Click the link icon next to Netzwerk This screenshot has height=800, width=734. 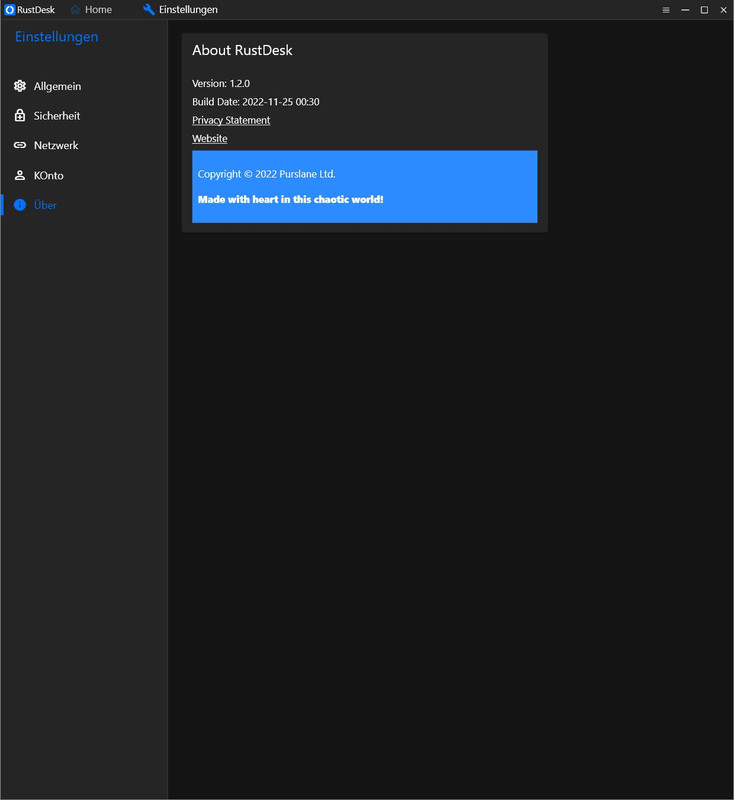tap(20, 145)
